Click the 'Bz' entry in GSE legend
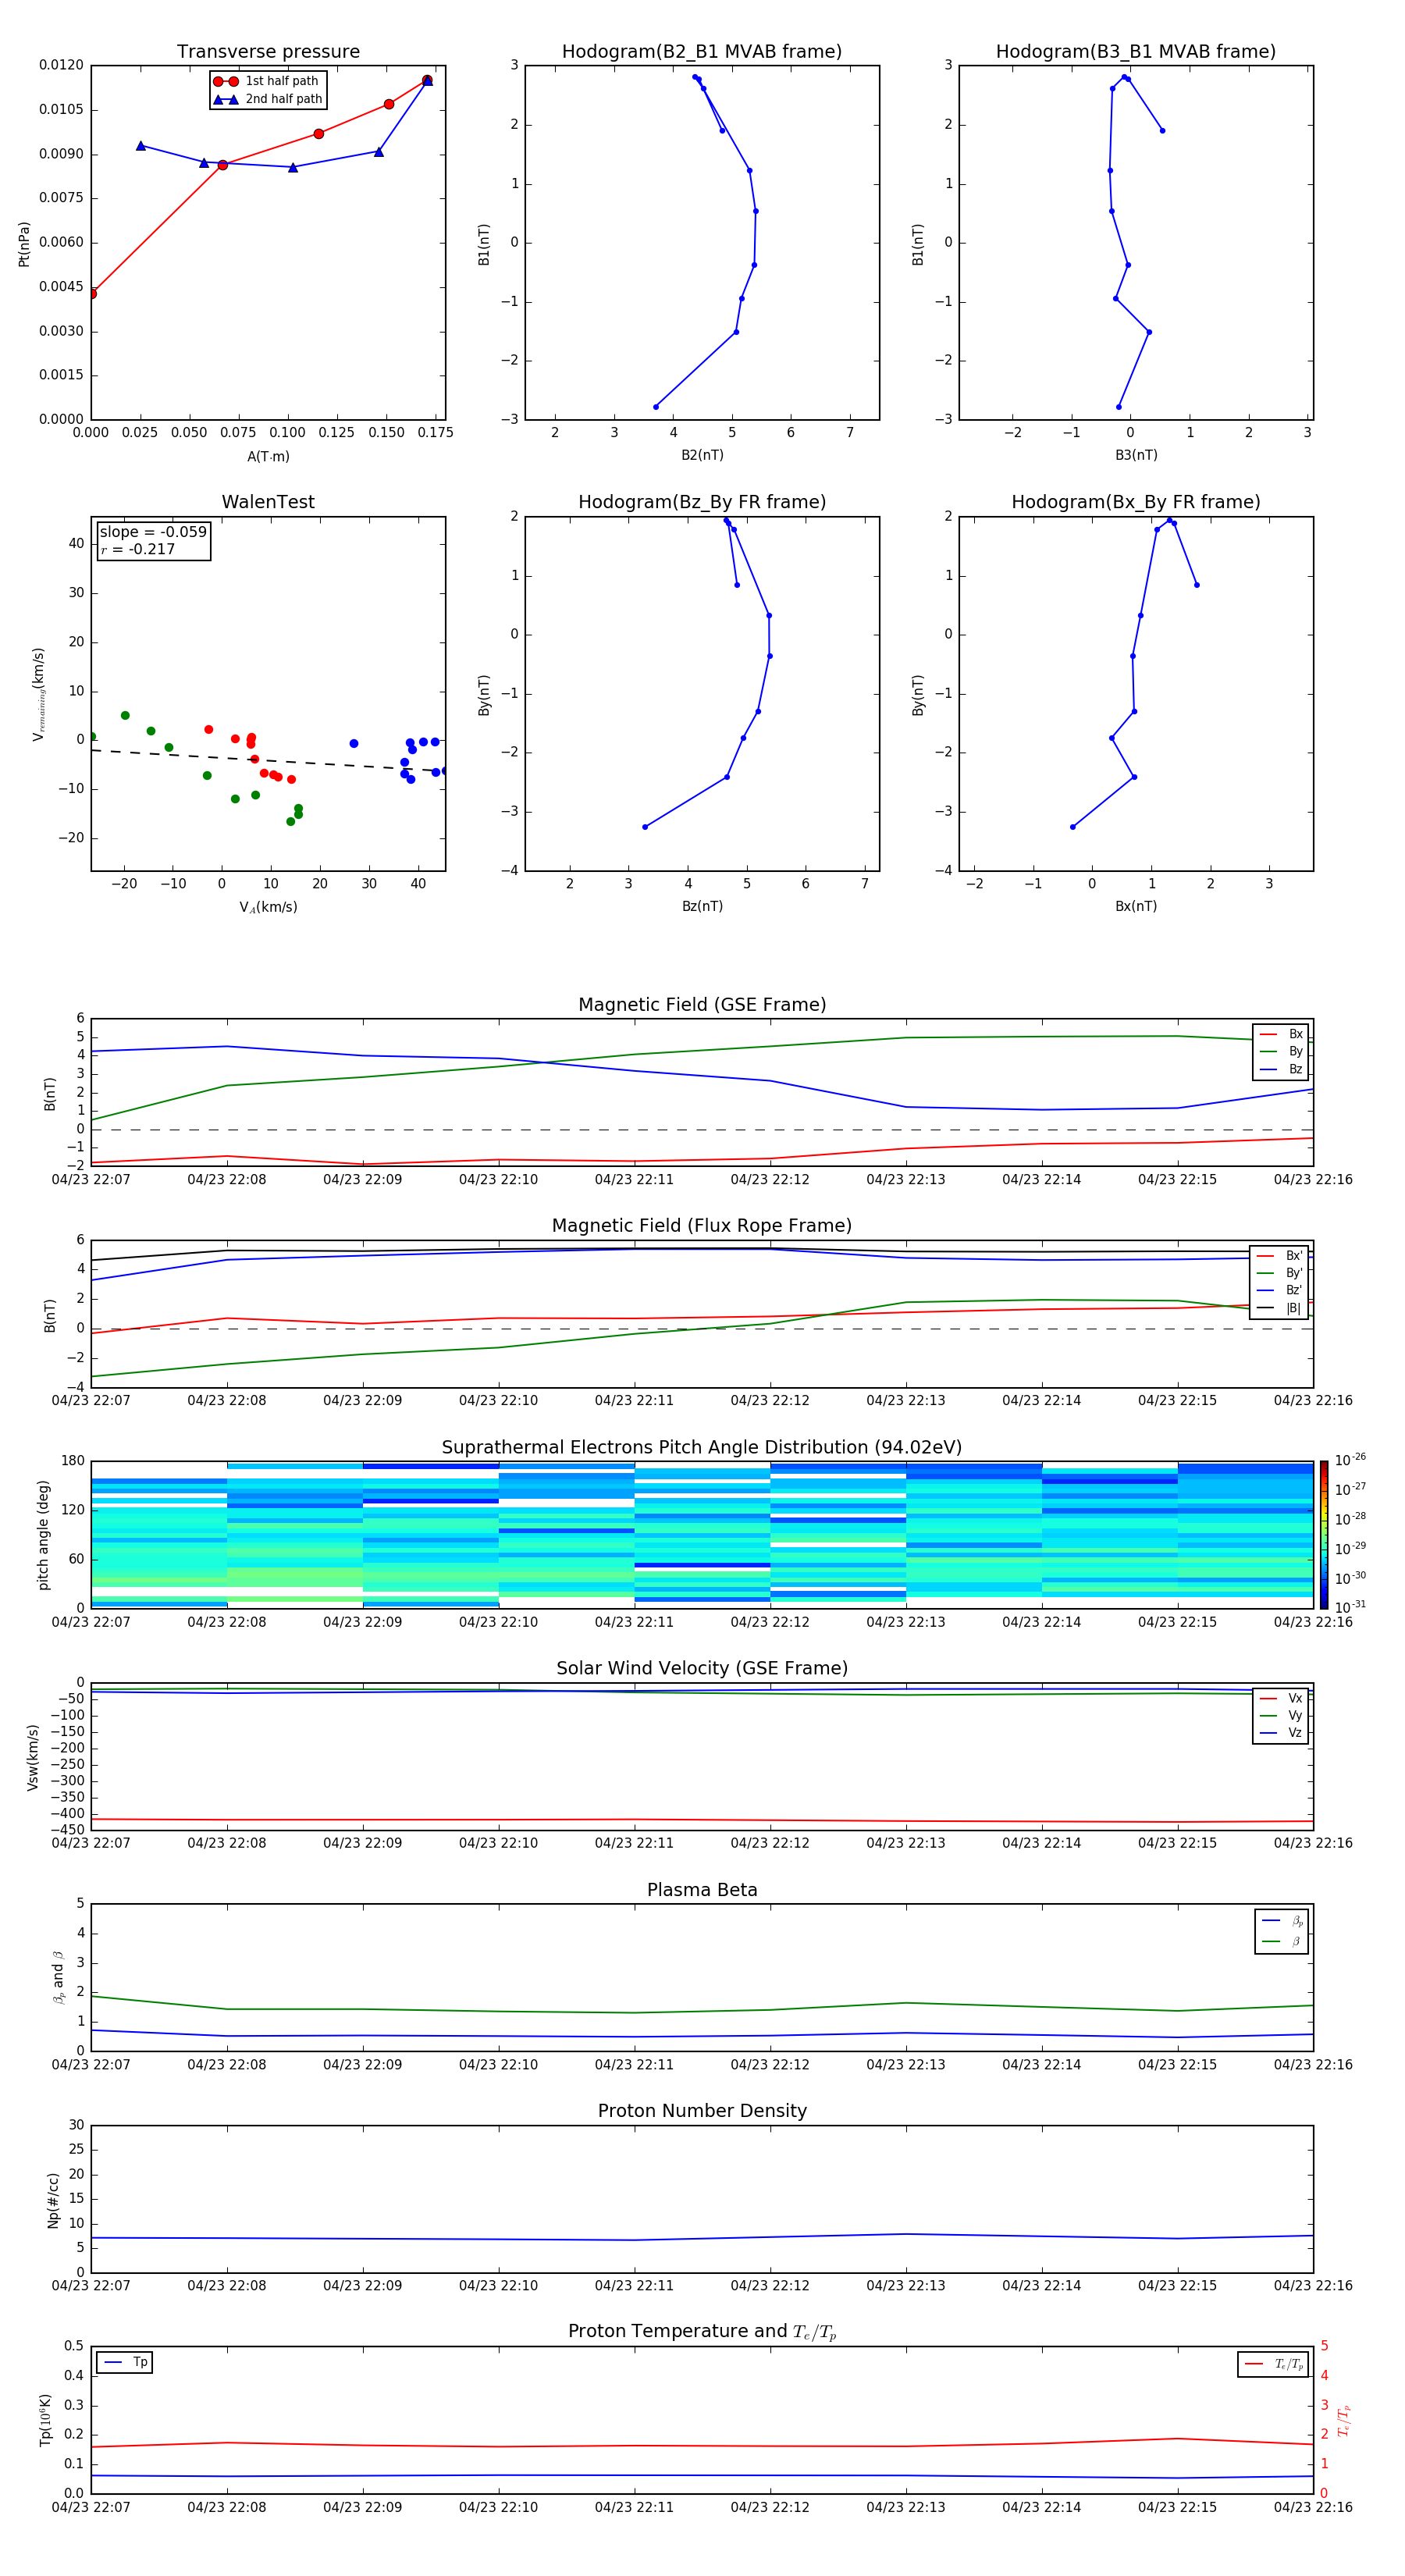Viewport: 1405px width, 2576px height. (1281, 1069)
